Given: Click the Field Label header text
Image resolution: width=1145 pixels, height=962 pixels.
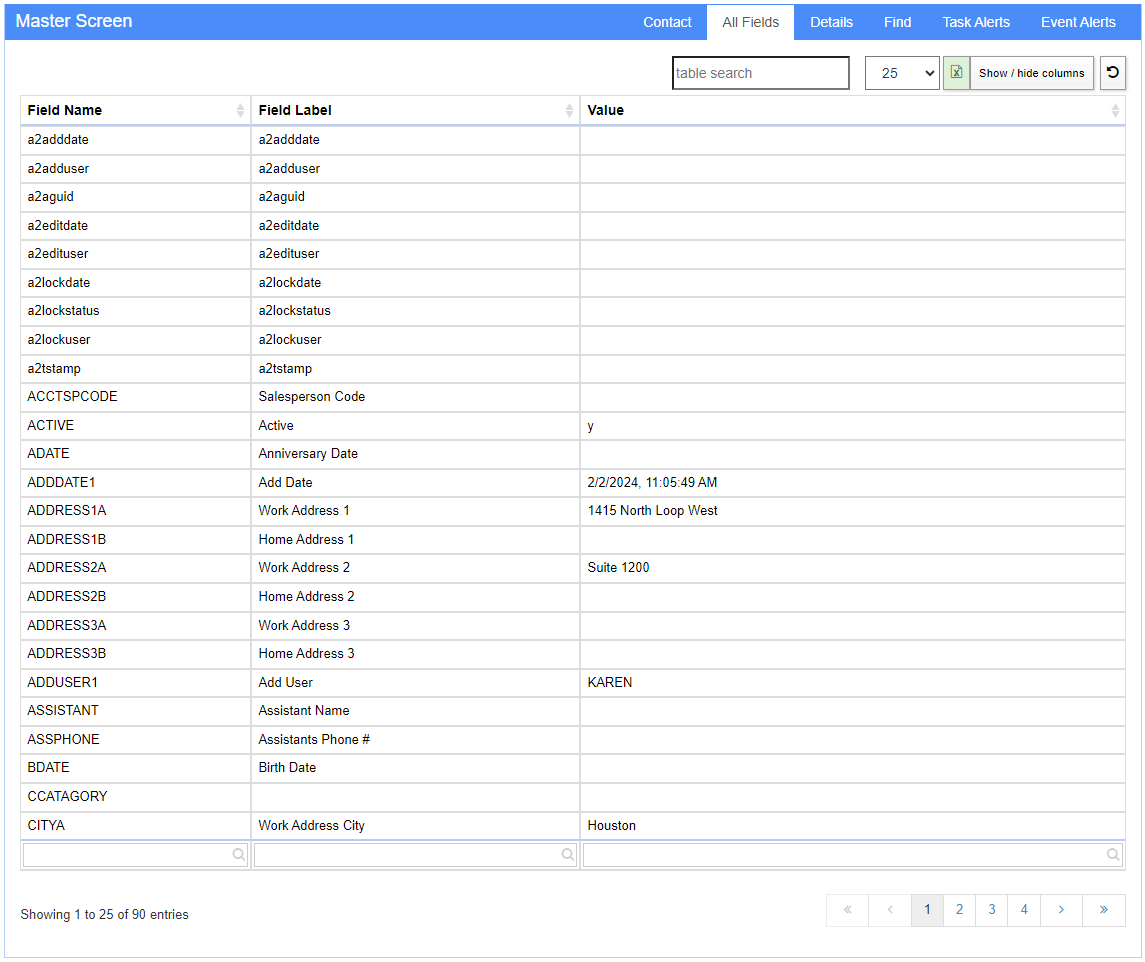Looking at the screenshot, I should (295, 110).
